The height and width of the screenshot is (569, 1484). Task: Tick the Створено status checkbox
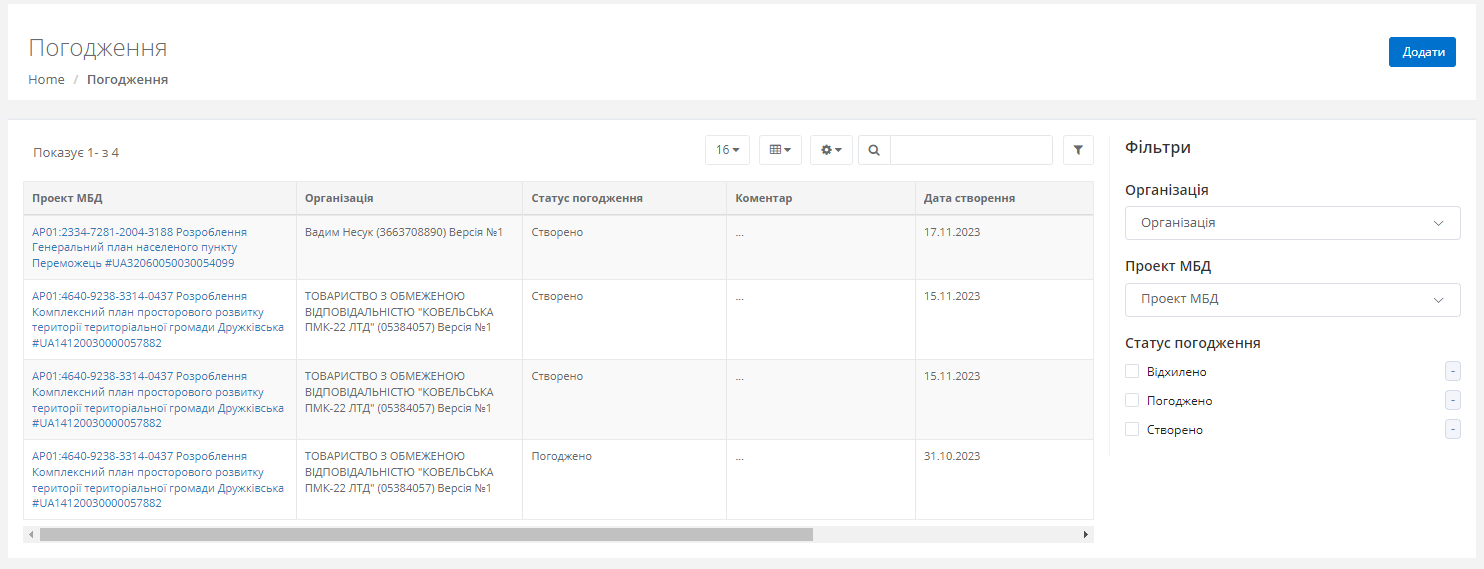pyautogui.click(x=1132, y=430)
